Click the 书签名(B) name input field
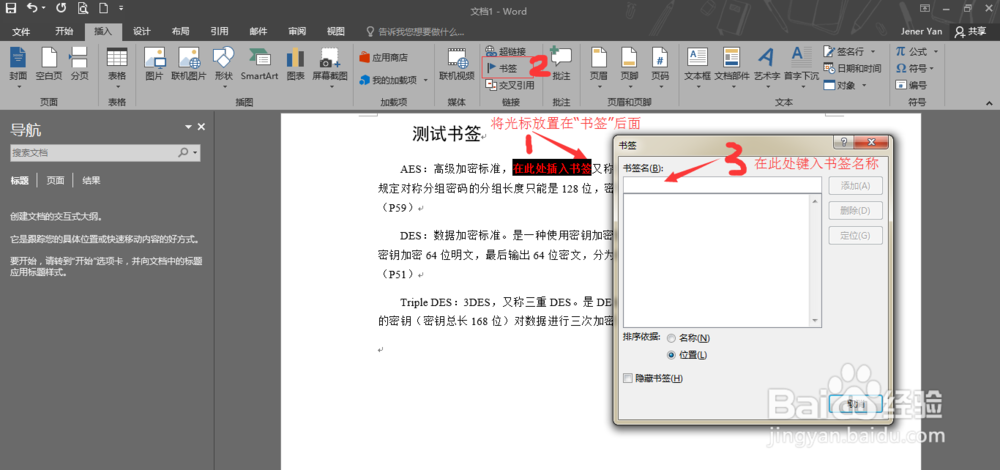The image size is (1000, 470). click(x=722, y=184)
